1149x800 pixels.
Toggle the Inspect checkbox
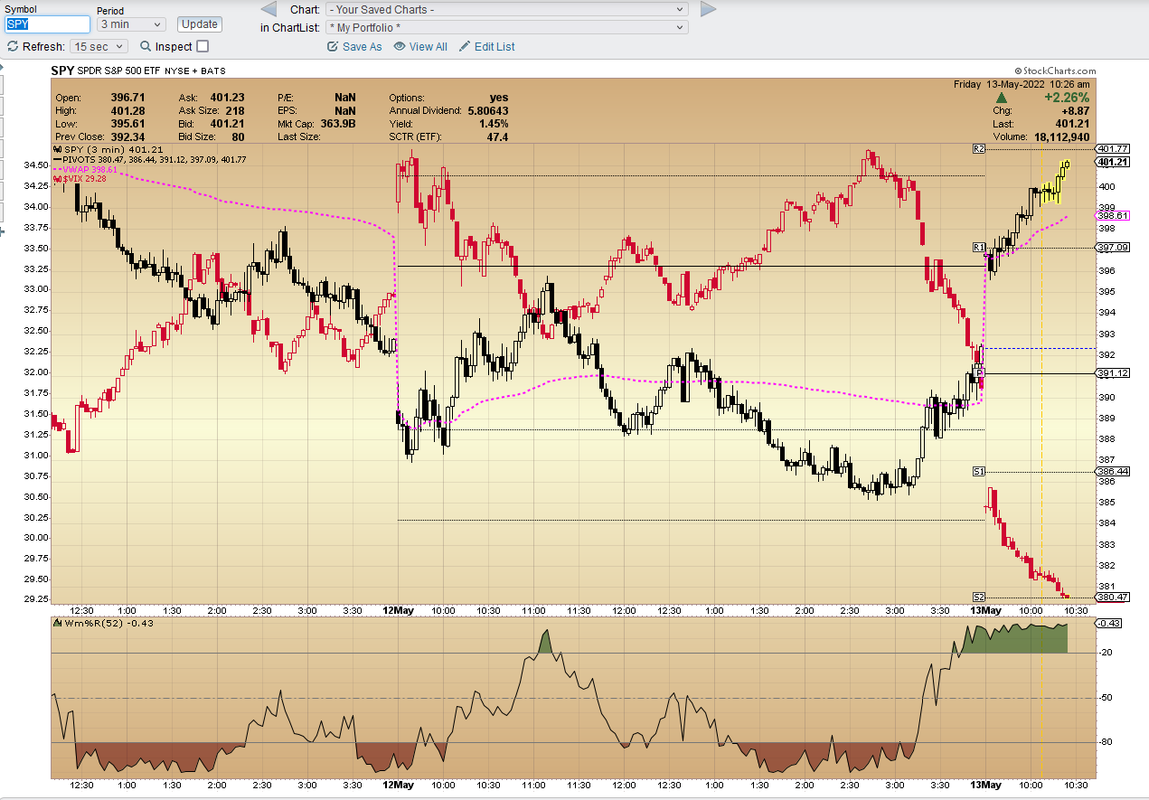(203, 46)
